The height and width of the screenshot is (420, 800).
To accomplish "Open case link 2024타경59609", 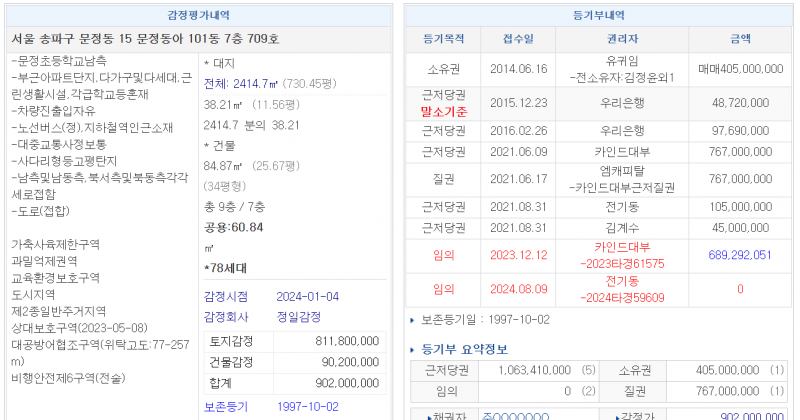I will pyautogui.click(x=622, y=297).
